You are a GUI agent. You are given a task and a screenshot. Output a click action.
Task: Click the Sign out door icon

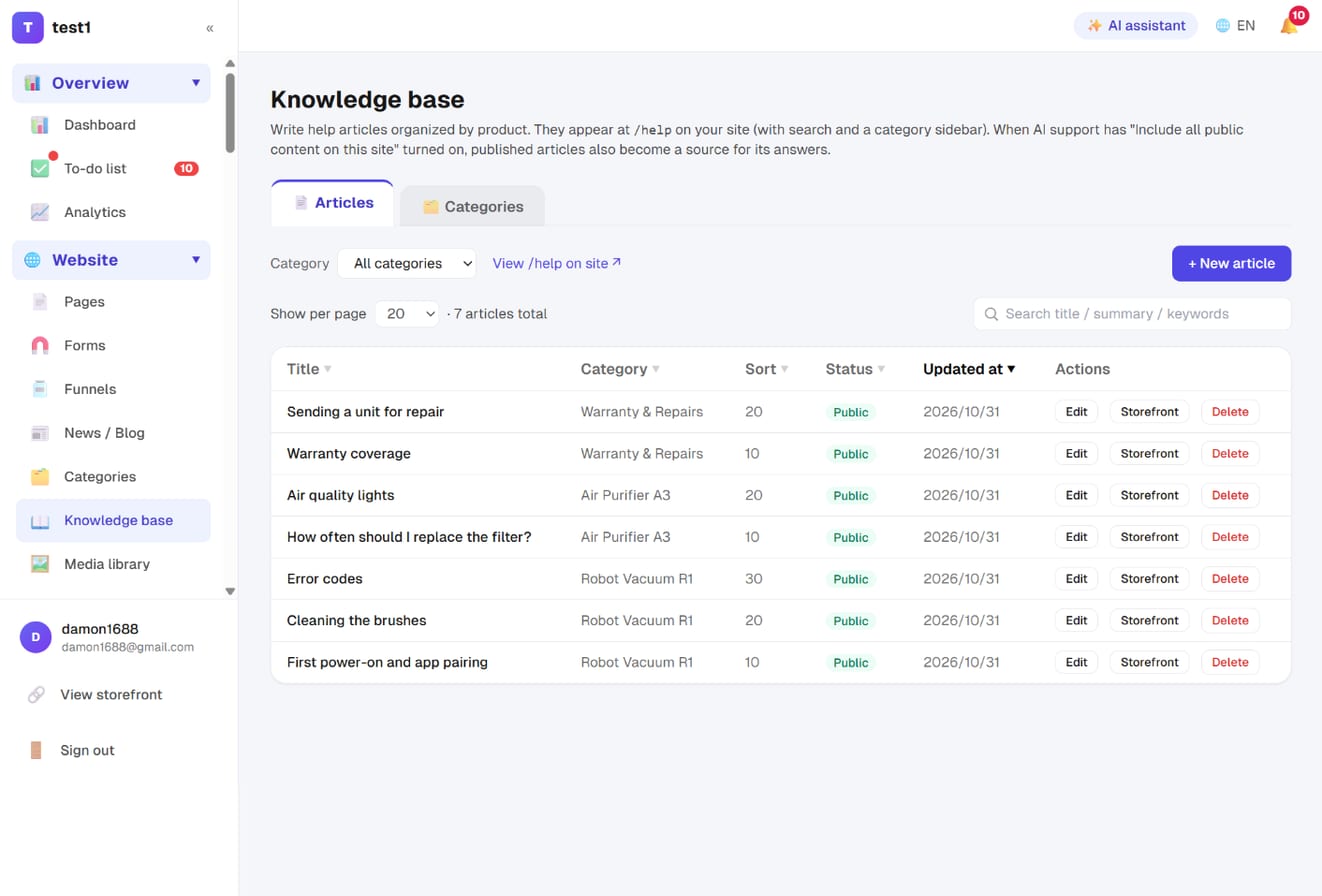(x=36, y=750)
